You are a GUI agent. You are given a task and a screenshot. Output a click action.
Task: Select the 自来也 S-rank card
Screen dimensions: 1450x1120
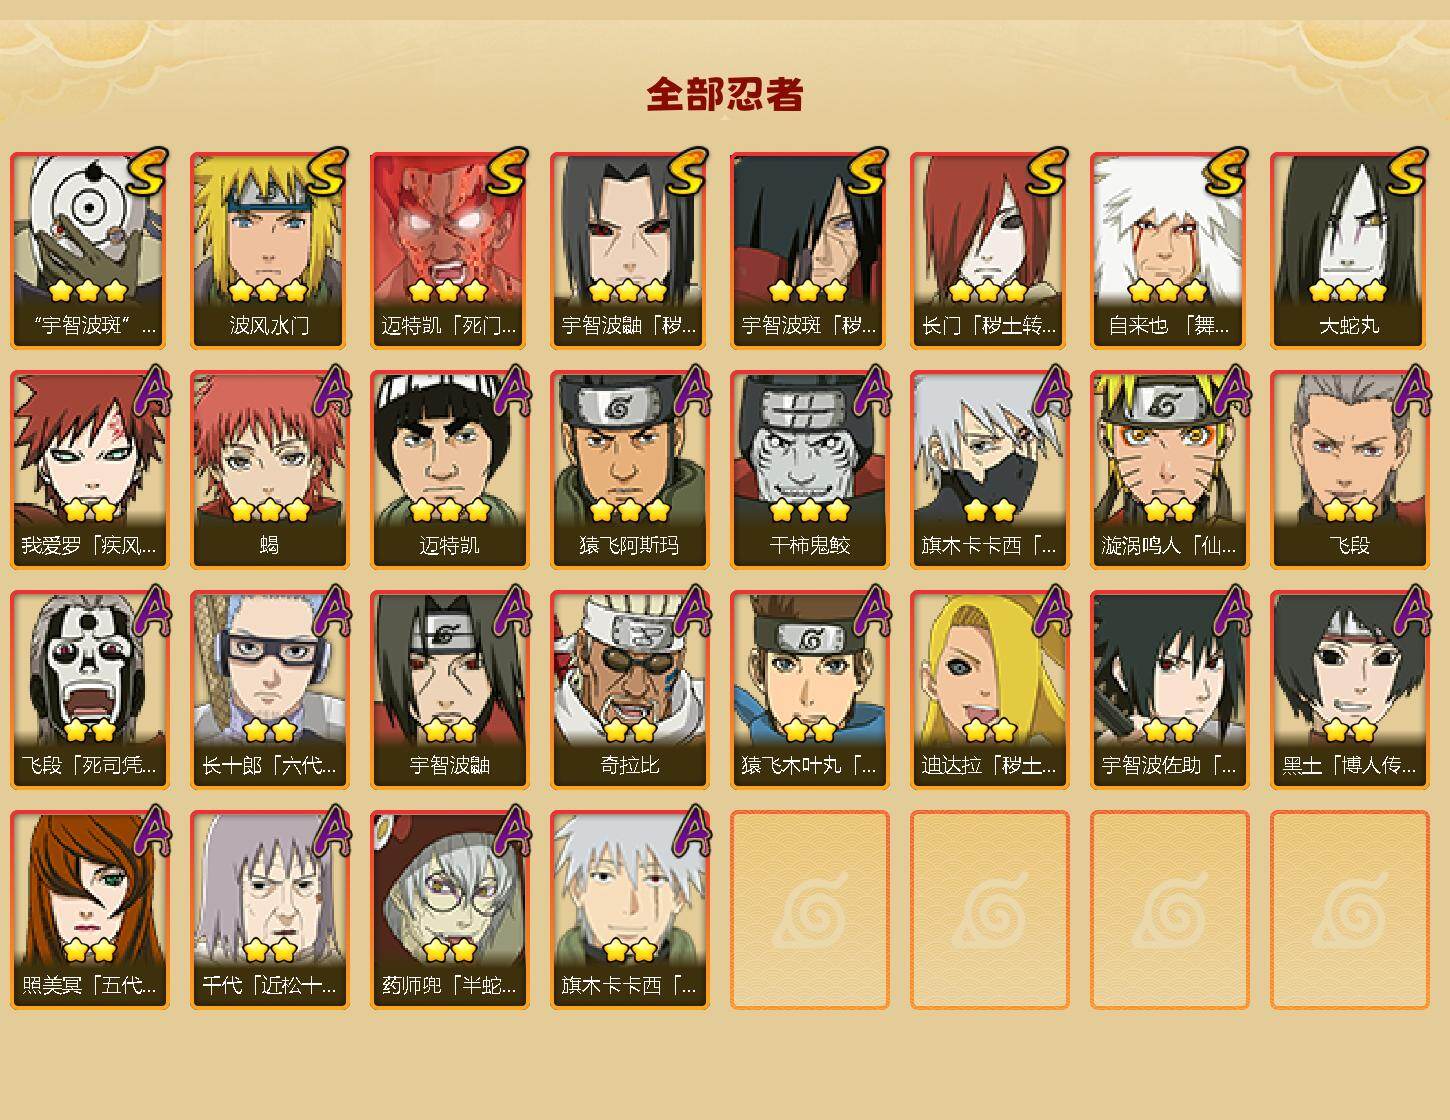coord(1169,250)
